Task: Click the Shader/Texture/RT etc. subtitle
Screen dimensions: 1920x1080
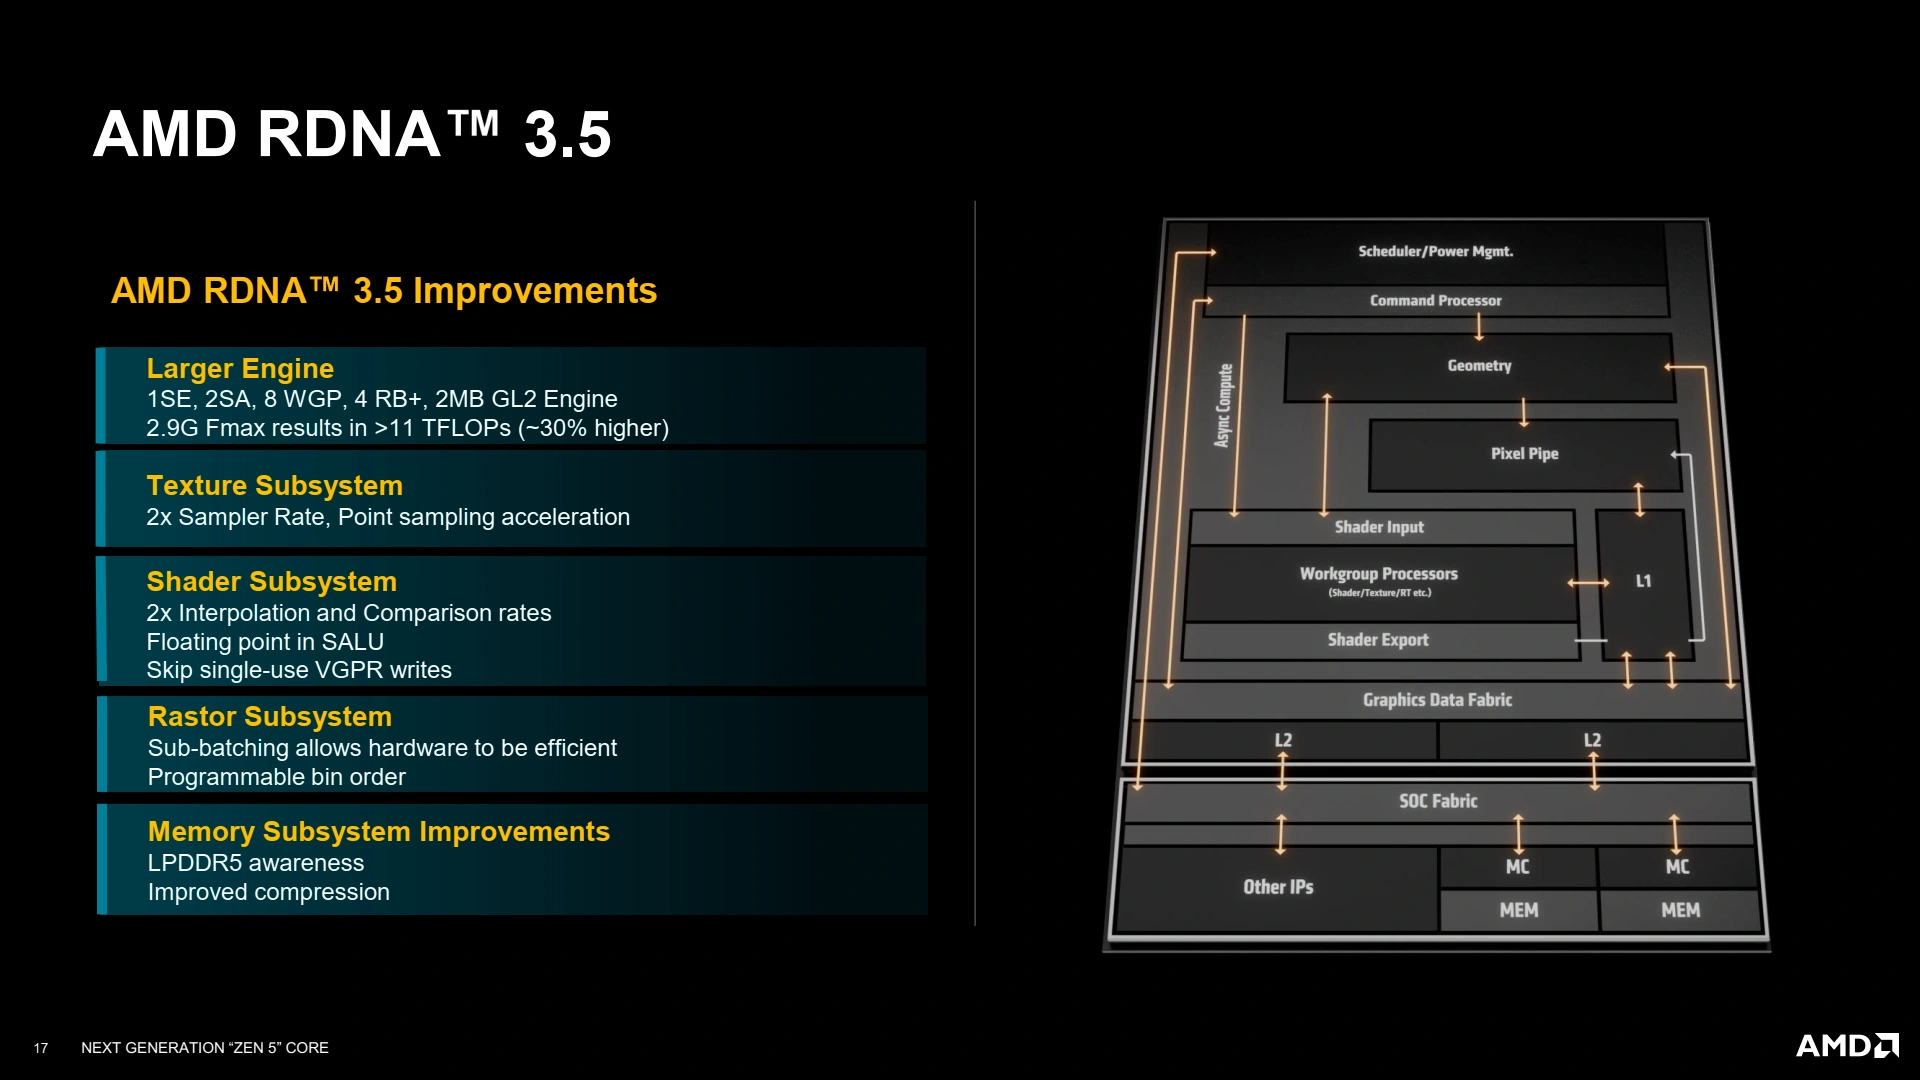Action: tap(1380, 593)
